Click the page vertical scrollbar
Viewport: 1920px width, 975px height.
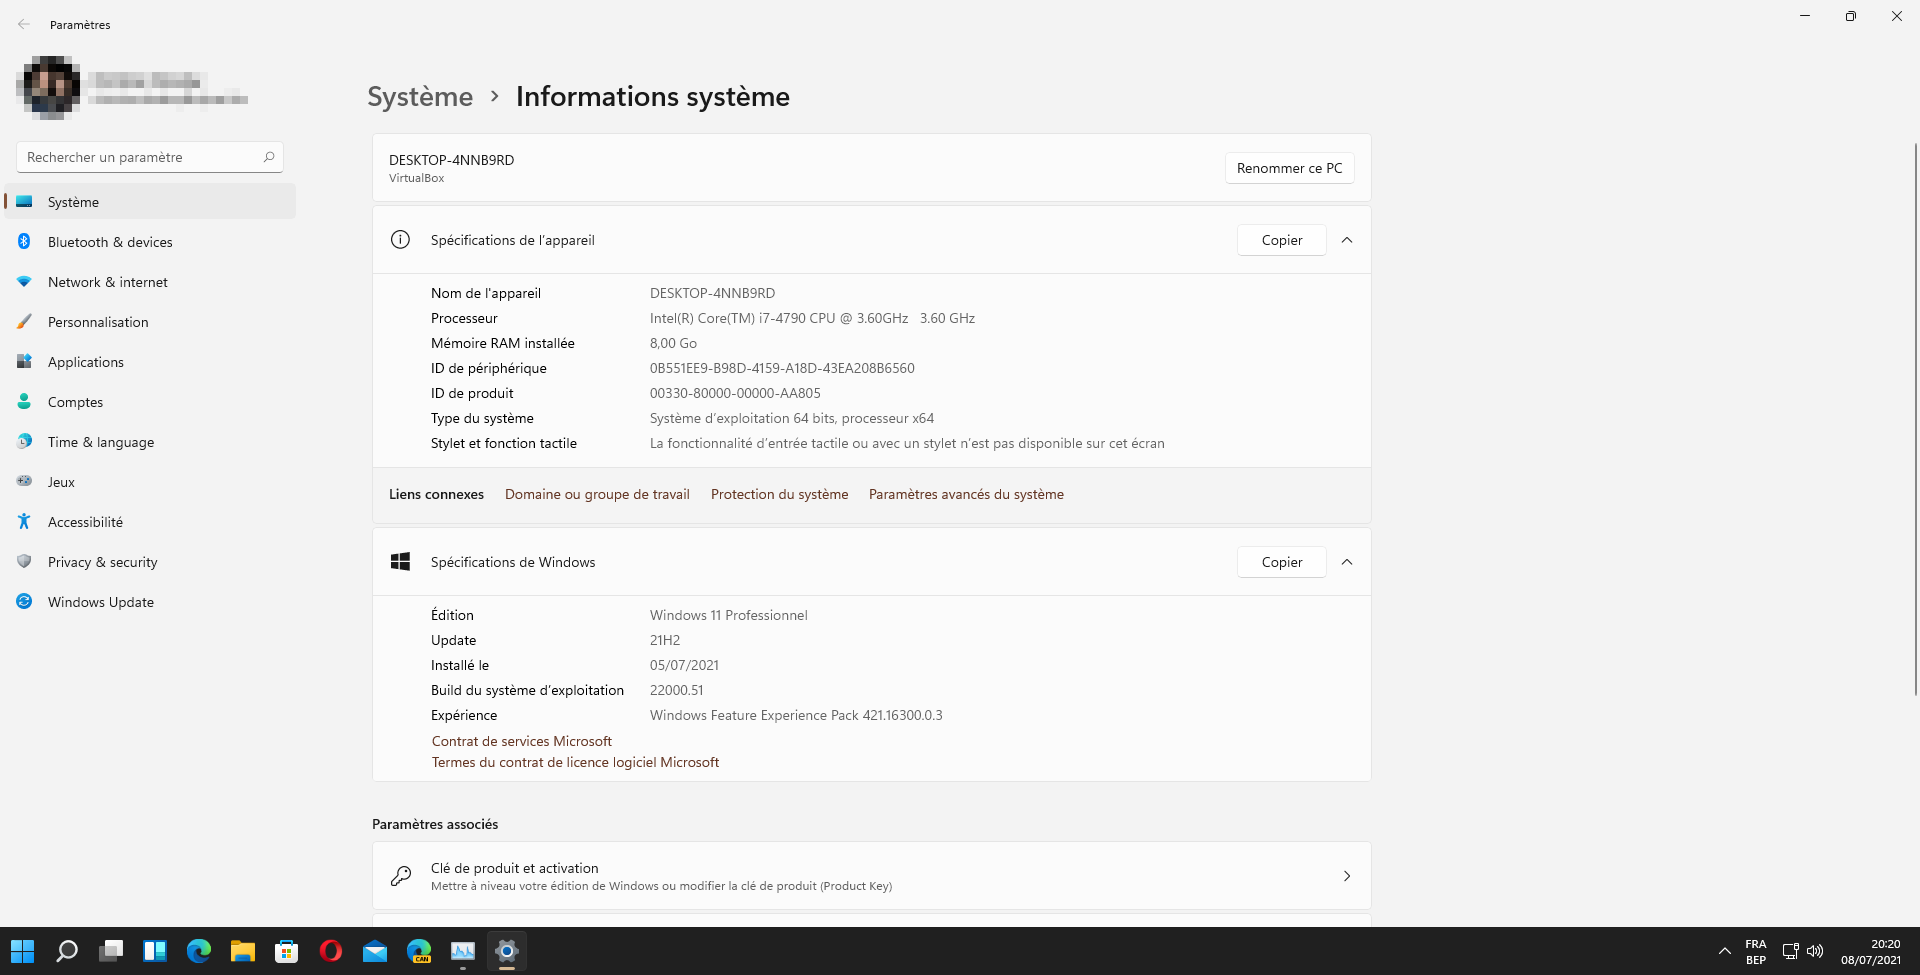[1915, 420]
